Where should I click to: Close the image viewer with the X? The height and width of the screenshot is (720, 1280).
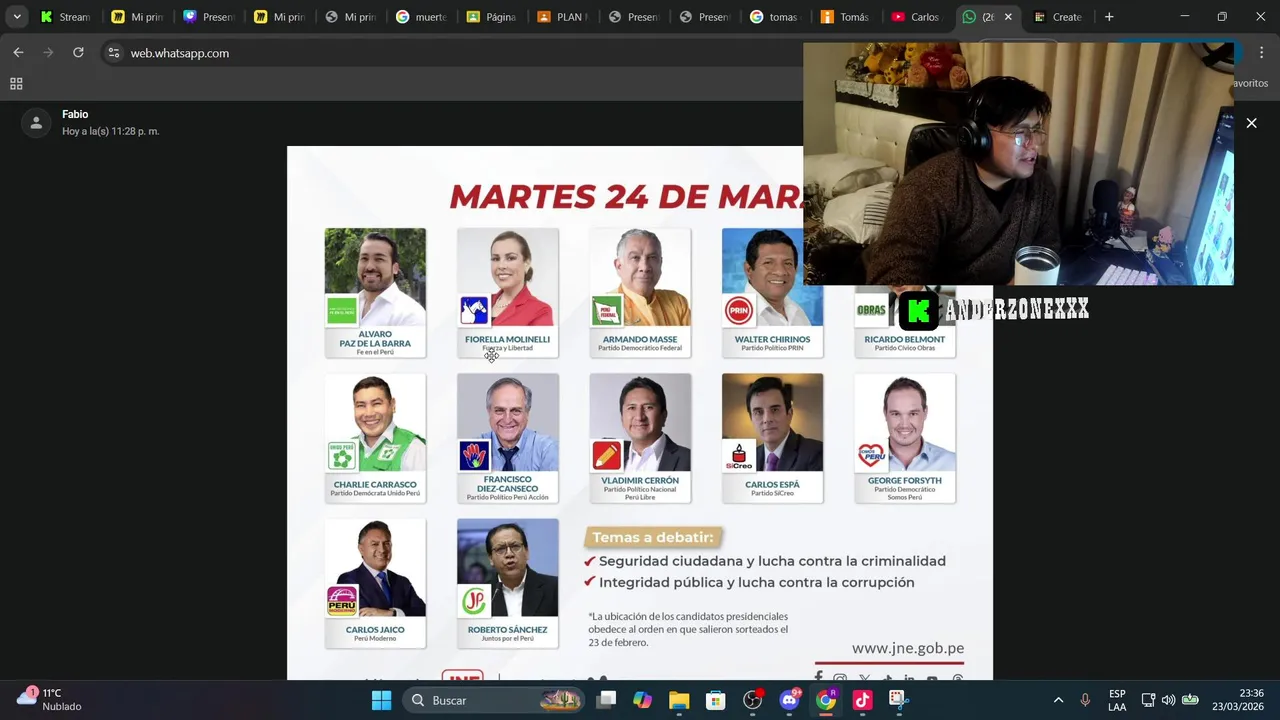pos(1251,123)
